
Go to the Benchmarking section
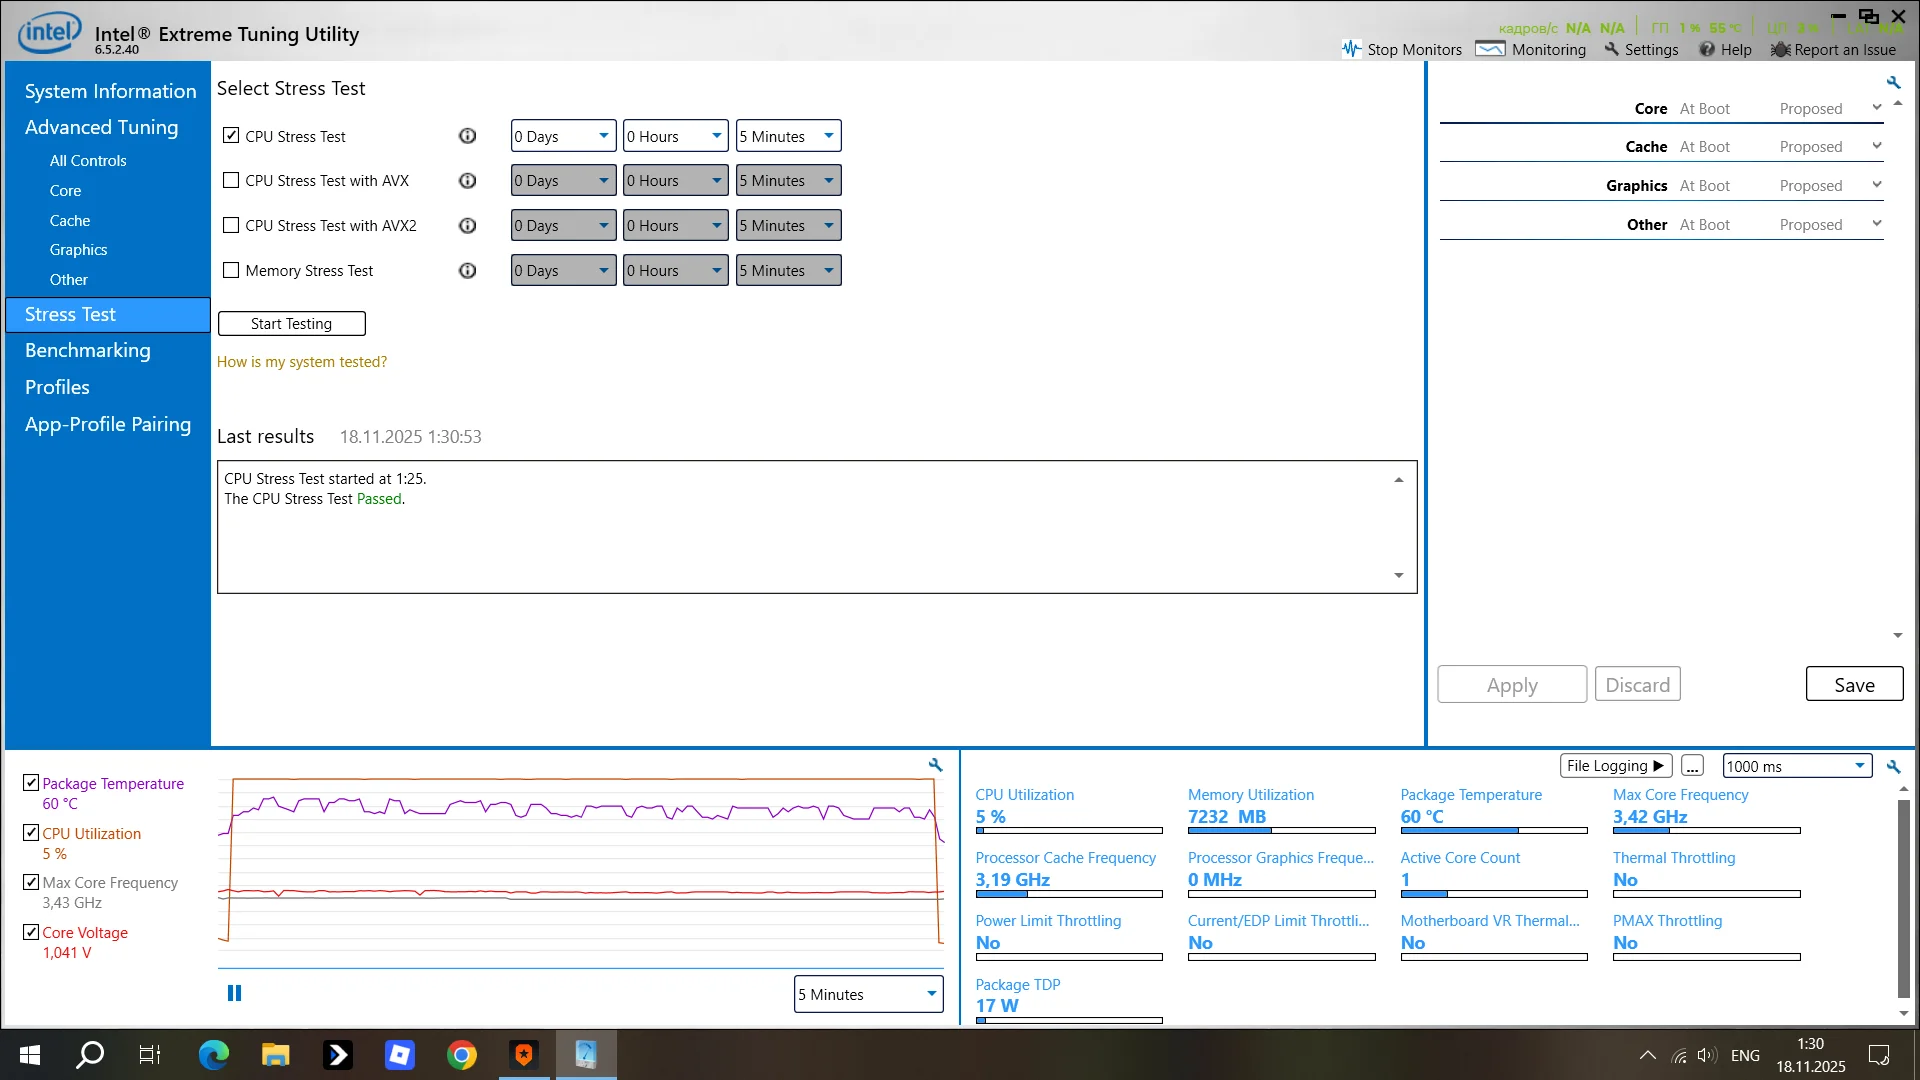(88, 351)
